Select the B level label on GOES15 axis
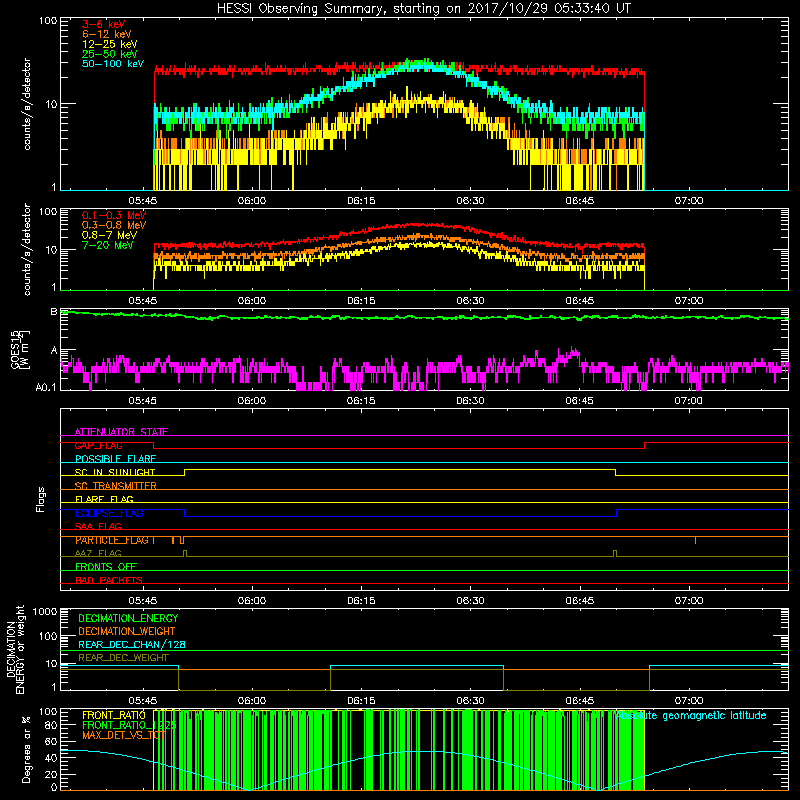Screen dimensions: 800x800 click(54, 311)
